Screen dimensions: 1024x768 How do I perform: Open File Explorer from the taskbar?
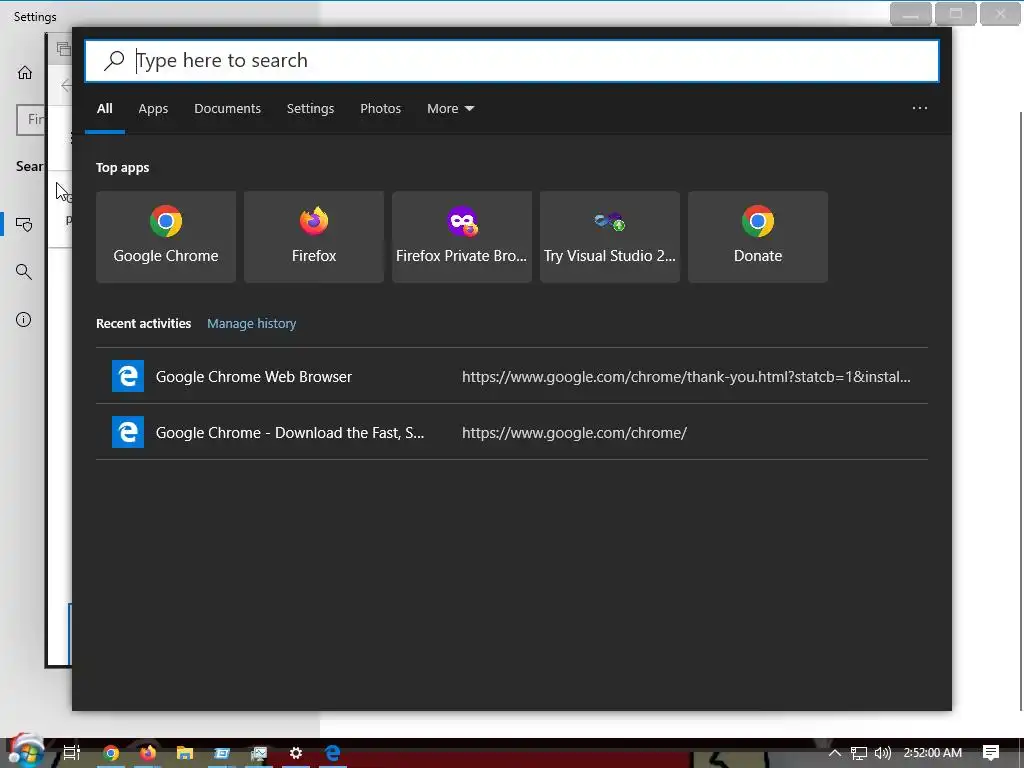(x=185, y=753)
